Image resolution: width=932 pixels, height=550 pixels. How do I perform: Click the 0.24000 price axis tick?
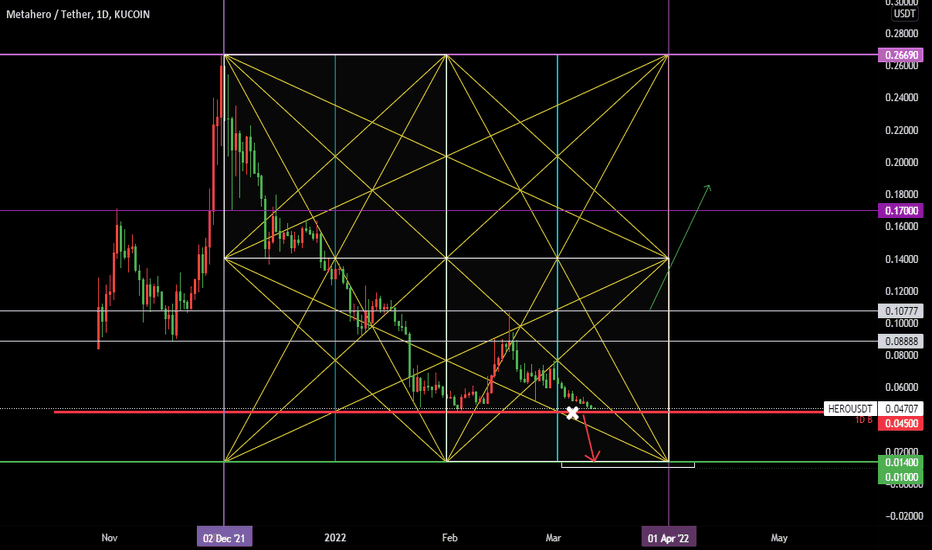click(901, 98)
